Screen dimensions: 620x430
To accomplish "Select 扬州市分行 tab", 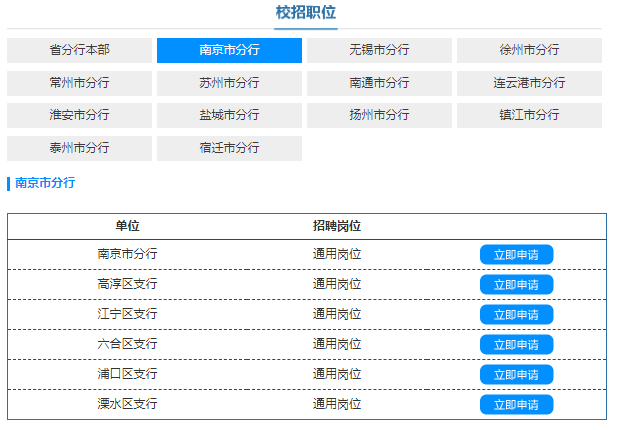I will tap(379, 115).
